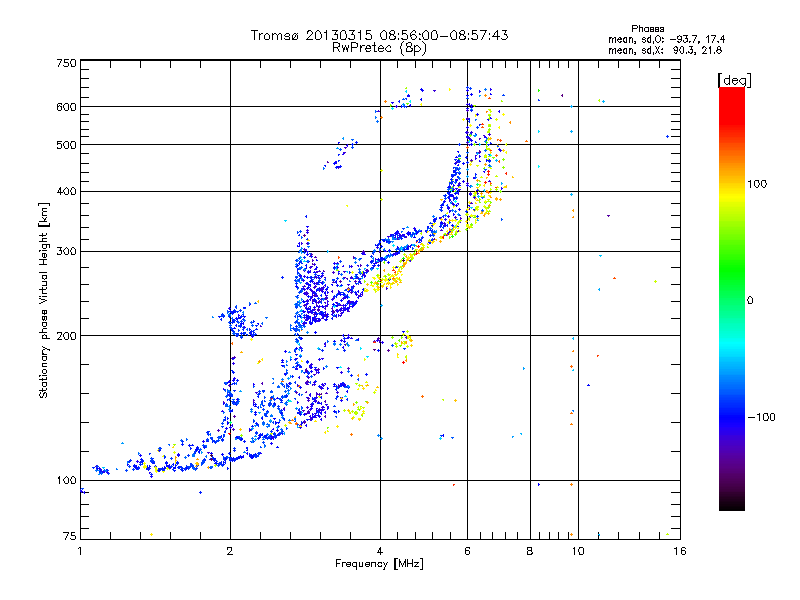Click the x-axis tick label '1'
The width and height of the screenshot is (800, 600).
pos(80,551)
